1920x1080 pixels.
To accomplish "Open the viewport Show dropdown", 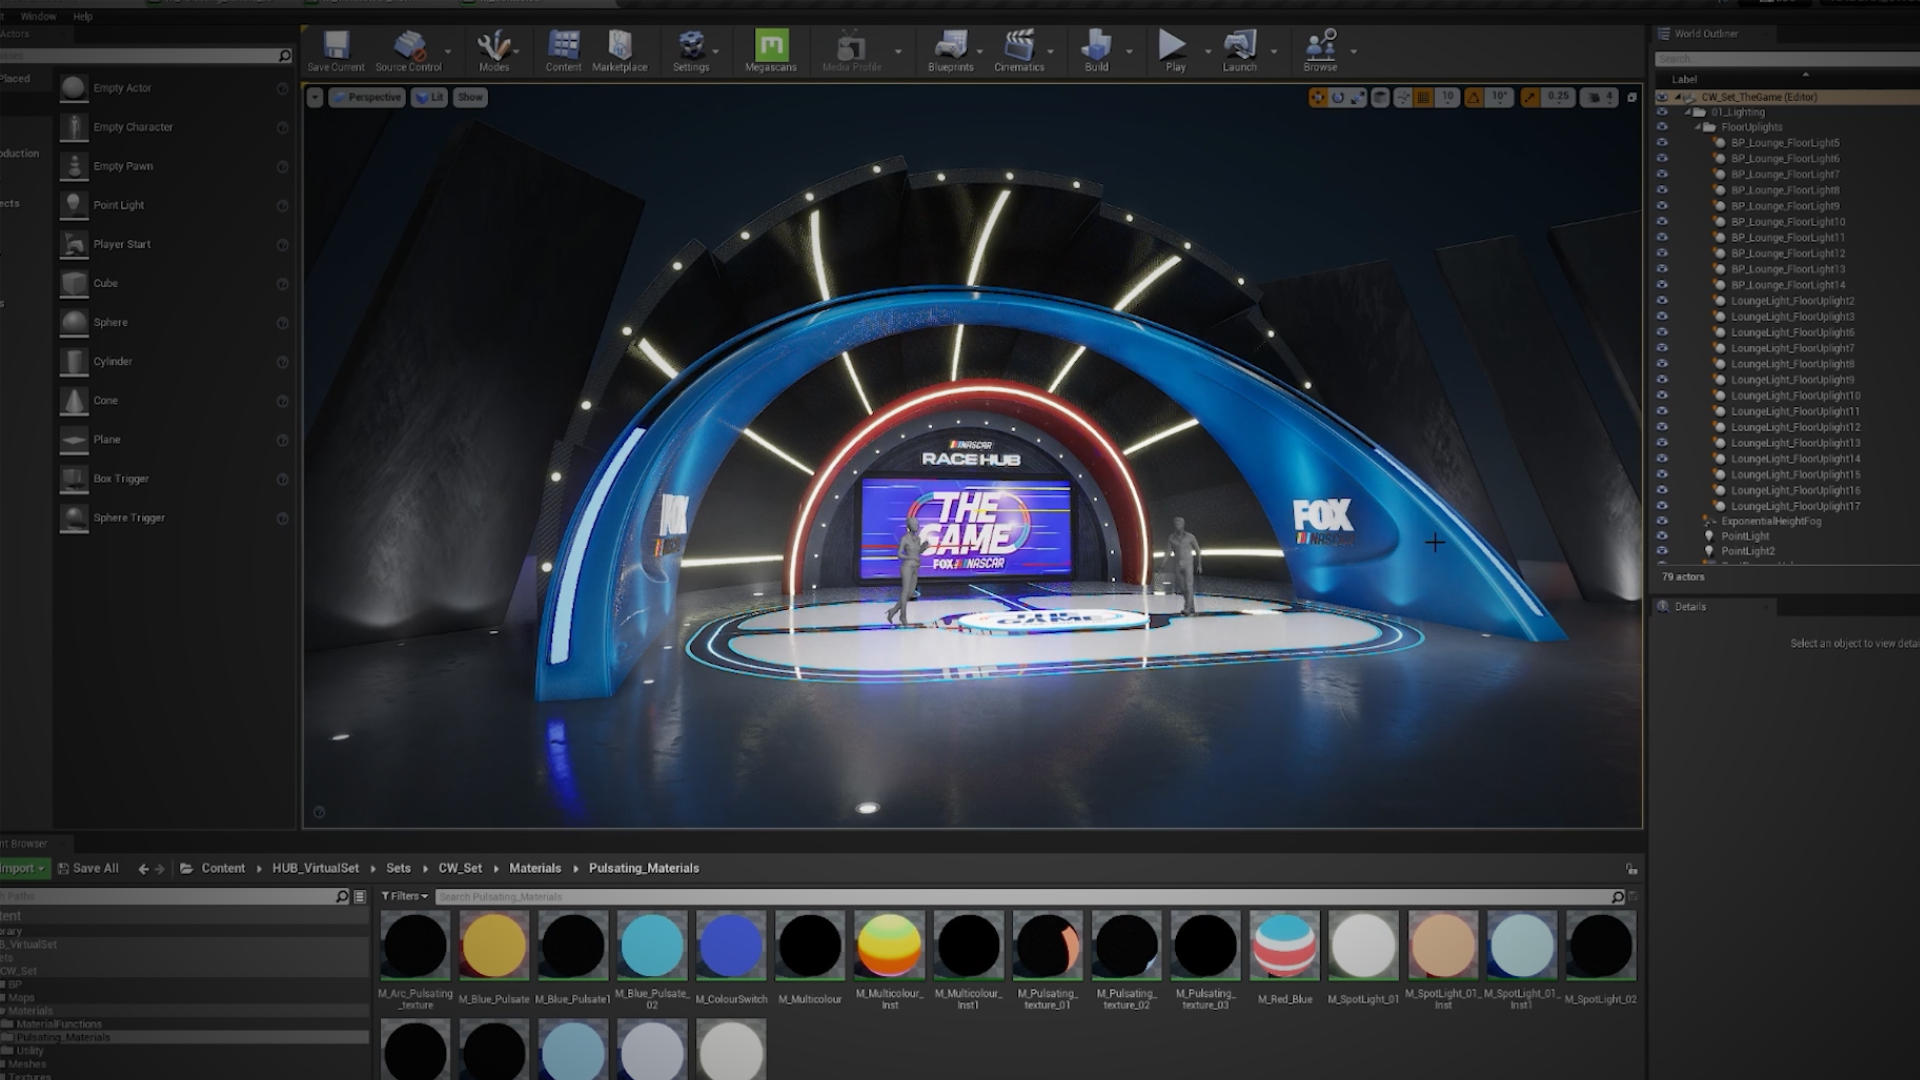I will [470, 97].
